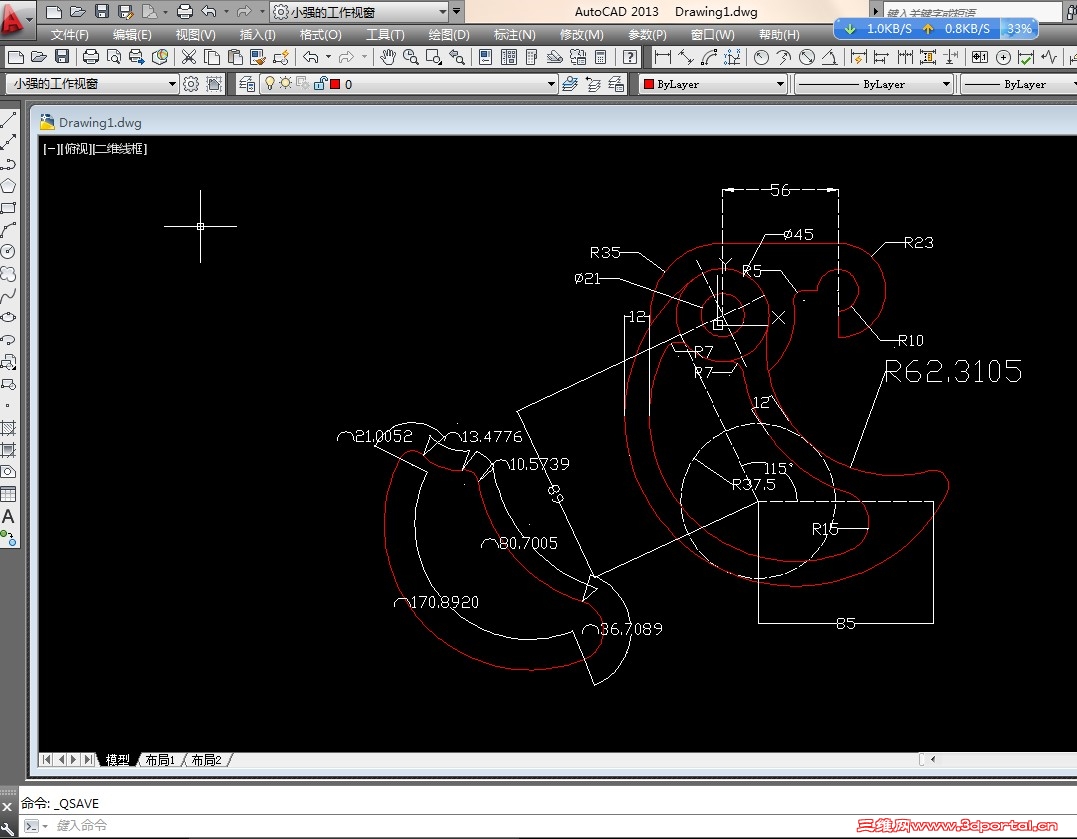Toggle layer 0 lock padlock icon

[319, 83]
